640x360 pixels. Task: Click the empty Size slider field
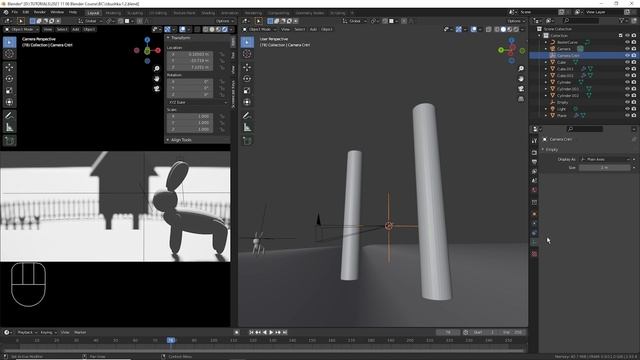pyautogui.click(x=605, y=168)
